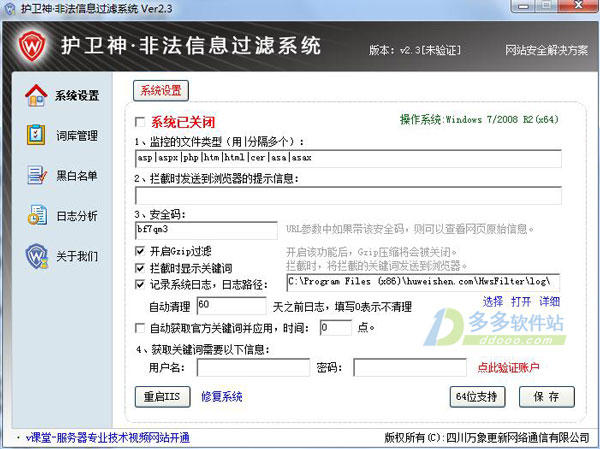Select 关于我们 sidebar label
This screenshot has height=449, width=600.
tap(77, 256)
